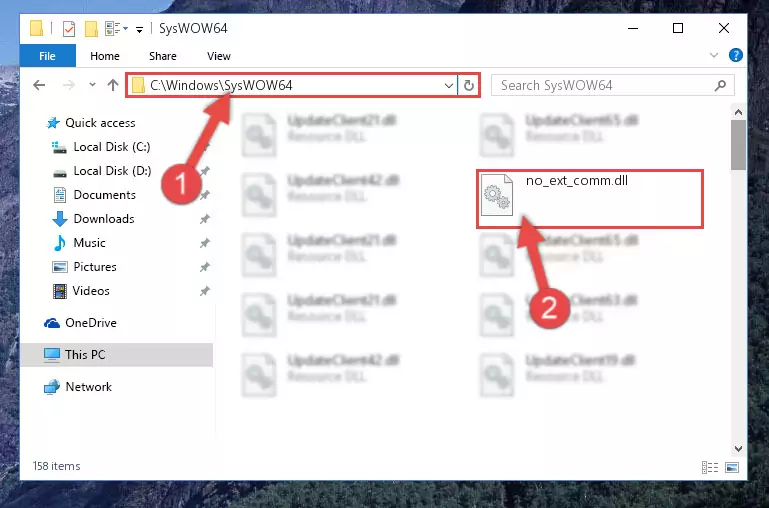Open Pictures in the sidebar
Image resolution: width=769 pixels, height=508 pixels.
tap(95, 267)
